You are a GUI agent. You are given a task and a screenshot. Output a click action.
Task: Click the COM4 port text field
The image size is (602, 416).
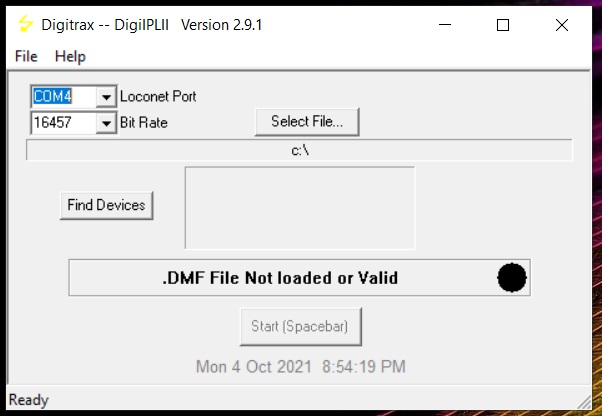(62, 97)
